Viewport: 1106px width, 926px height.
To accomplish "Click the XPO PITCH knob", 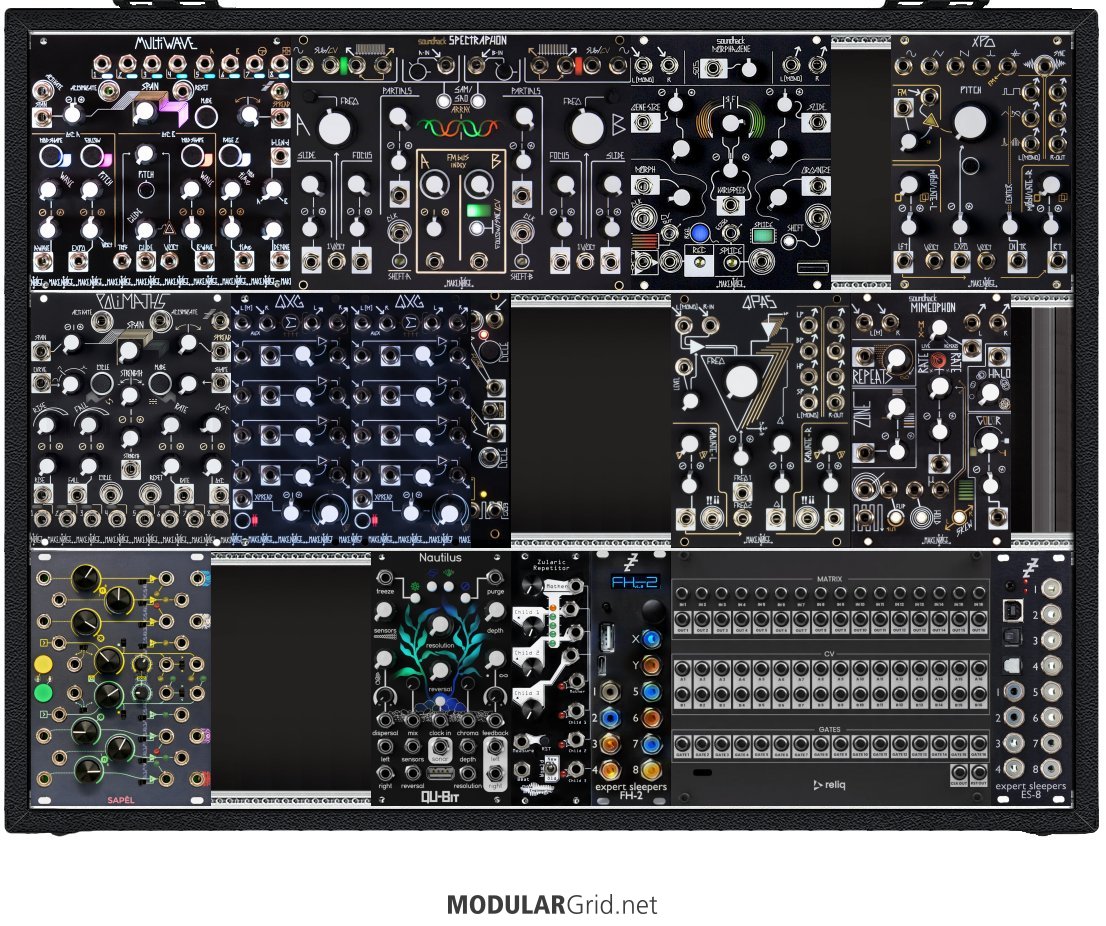I will [971, 122].
